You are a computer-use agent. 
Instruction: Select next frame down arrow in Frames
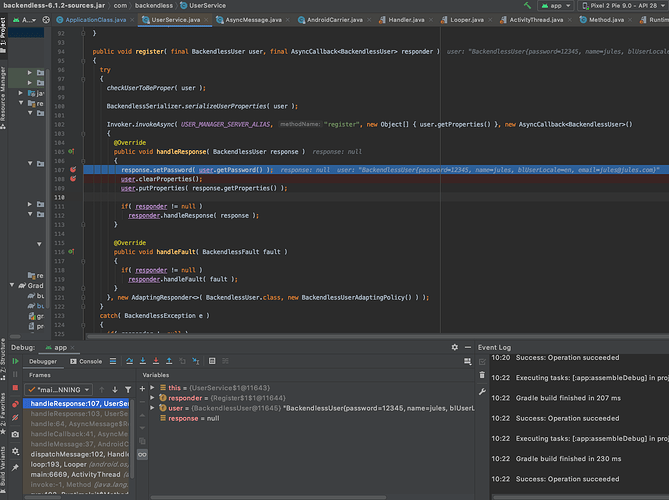pos(115,390)
